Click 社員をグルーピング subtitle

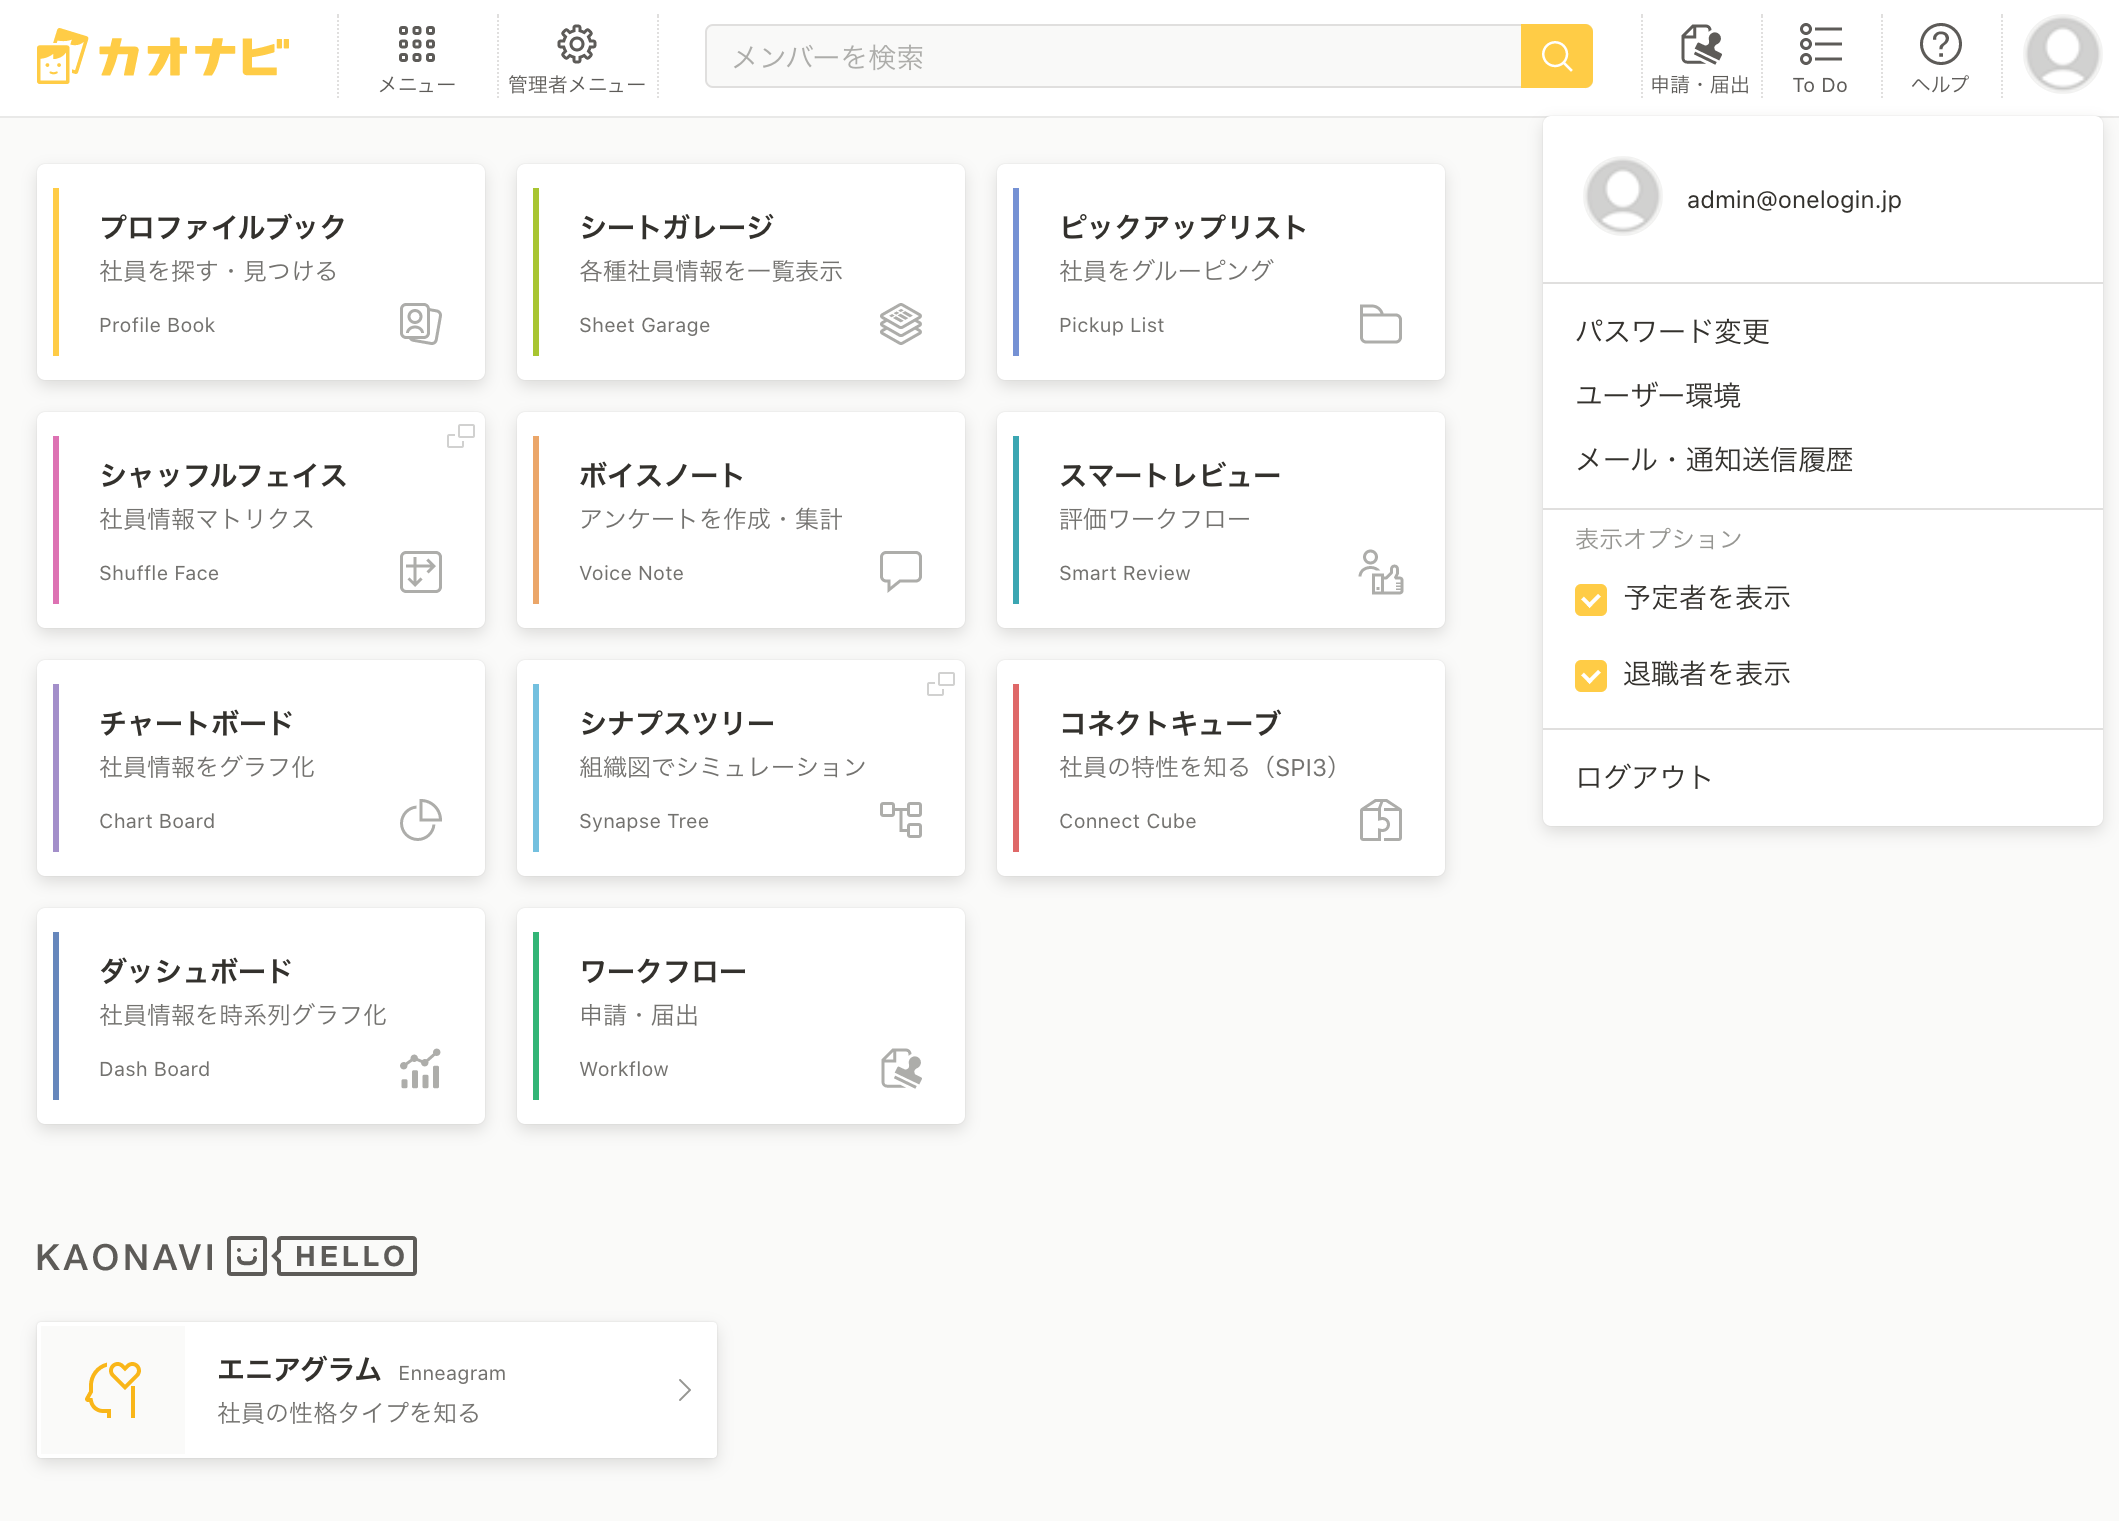1166,271
